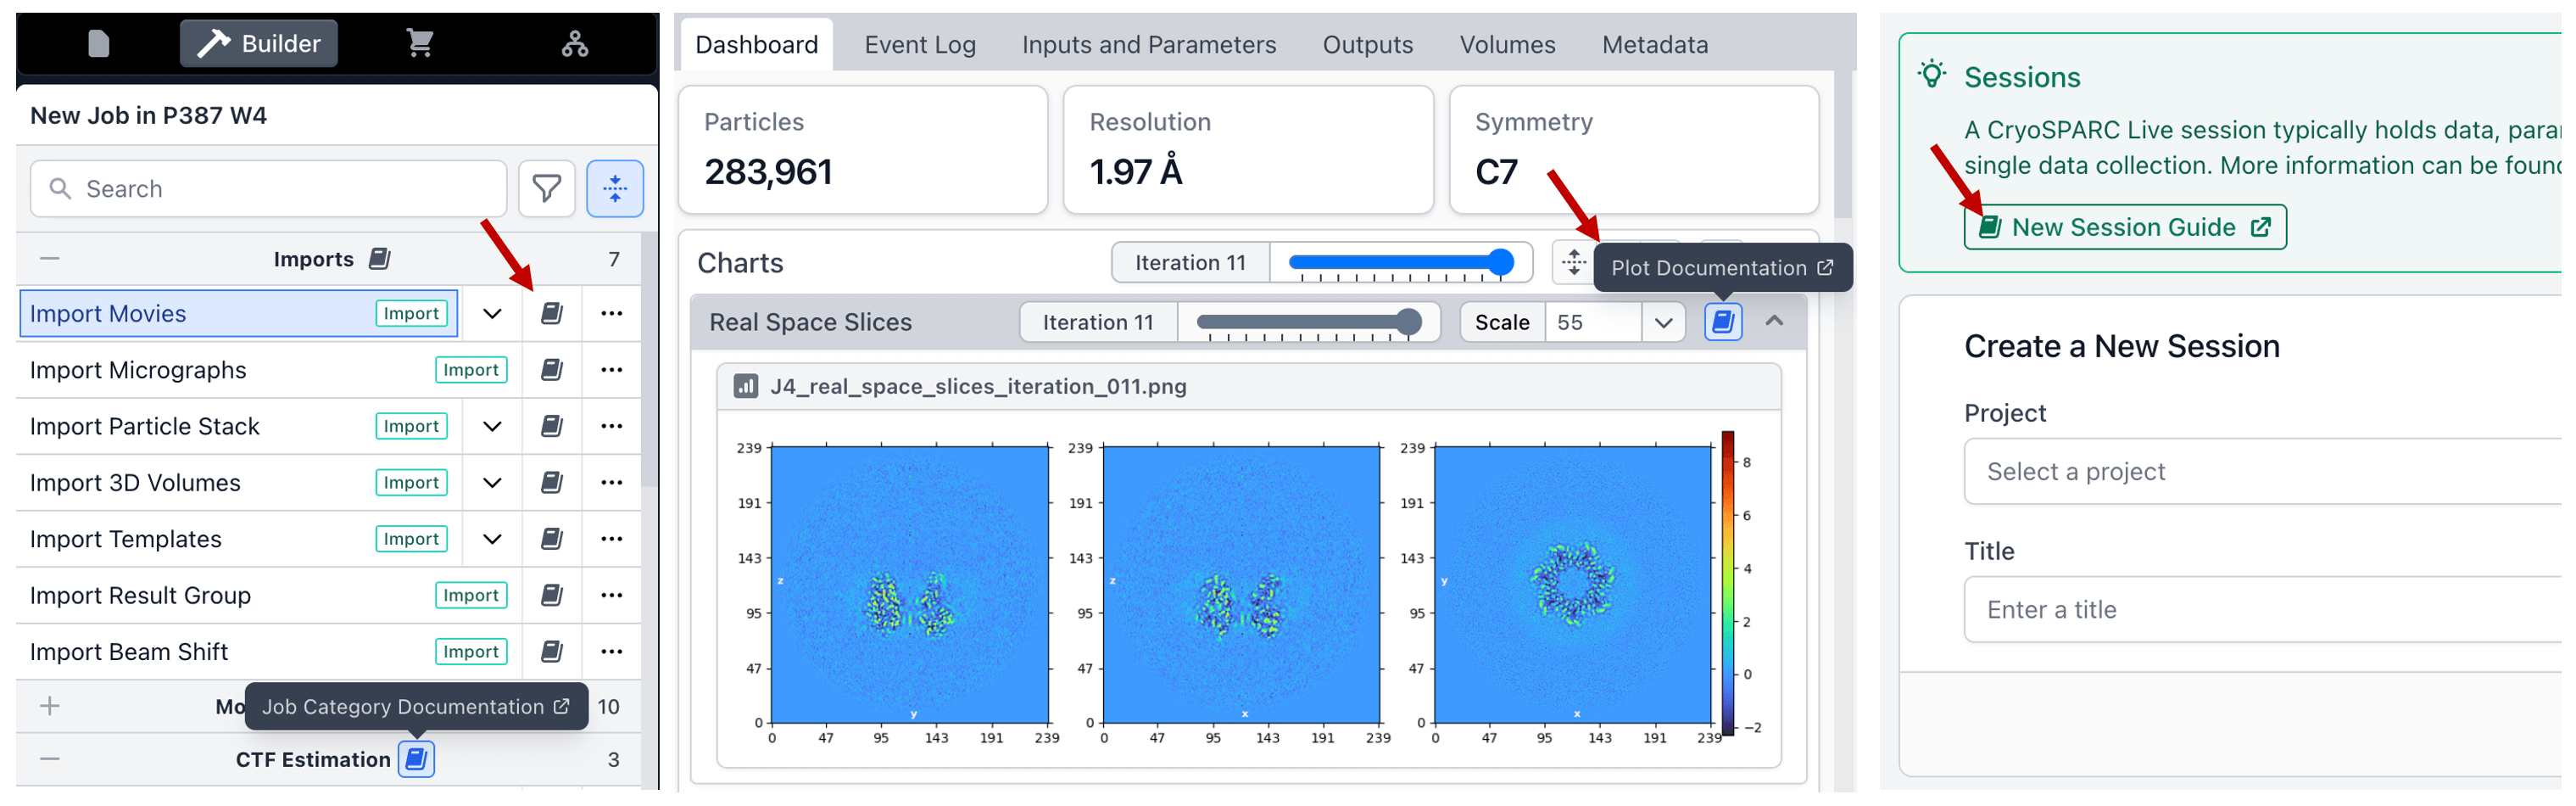The image size is (2576, 806).
Task: Switch to the Inputs and Parameters tab
Action: click(1148, 45)
